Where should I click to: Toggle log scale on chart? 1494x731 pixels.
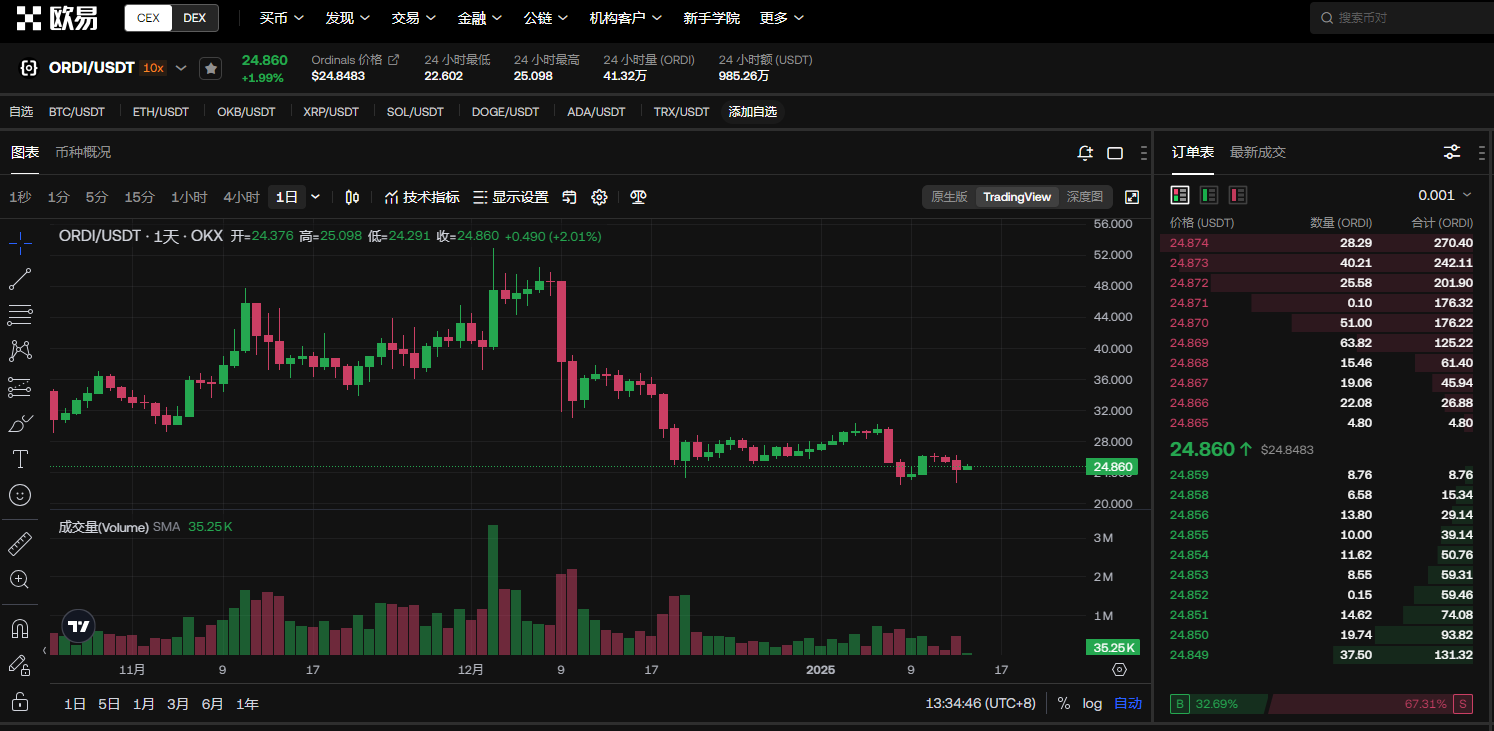[1092, 703]
